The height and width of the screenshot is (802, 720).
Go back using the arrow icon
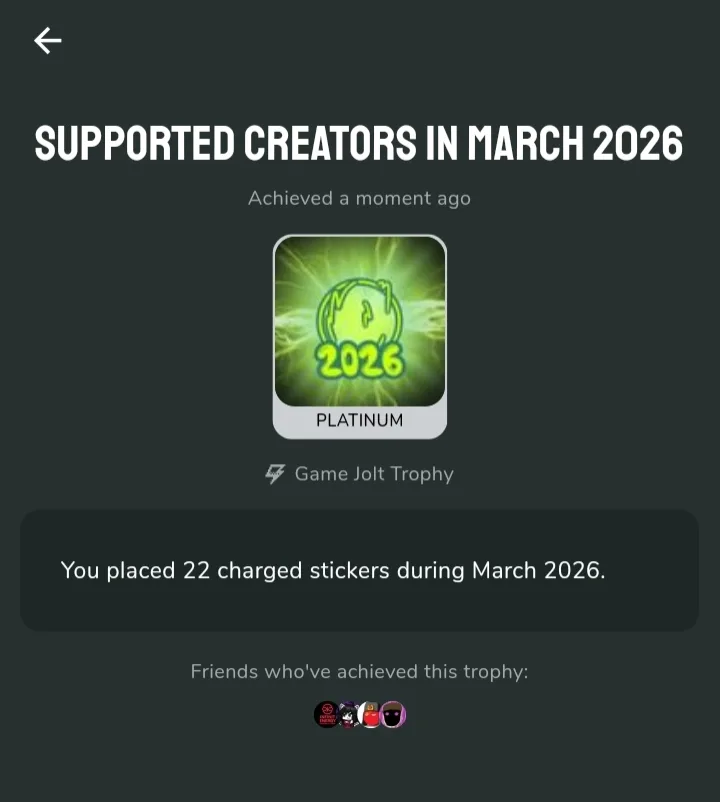point(48,40)
